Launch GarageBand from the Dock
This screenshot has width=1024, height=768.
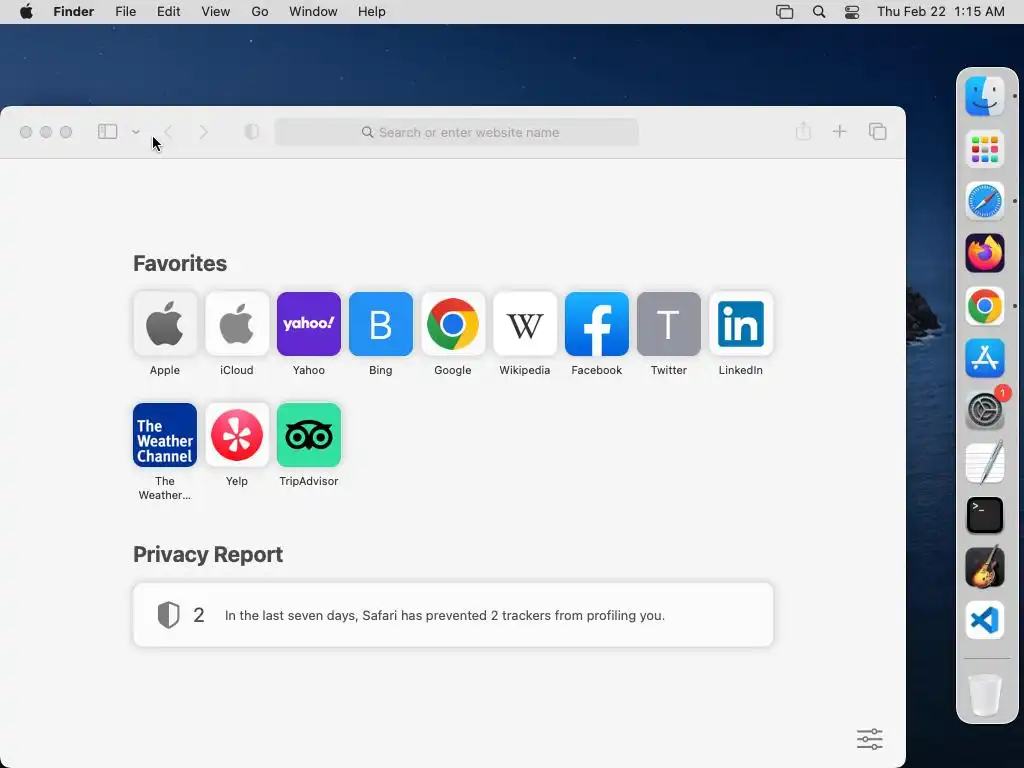tap(985, 568)
